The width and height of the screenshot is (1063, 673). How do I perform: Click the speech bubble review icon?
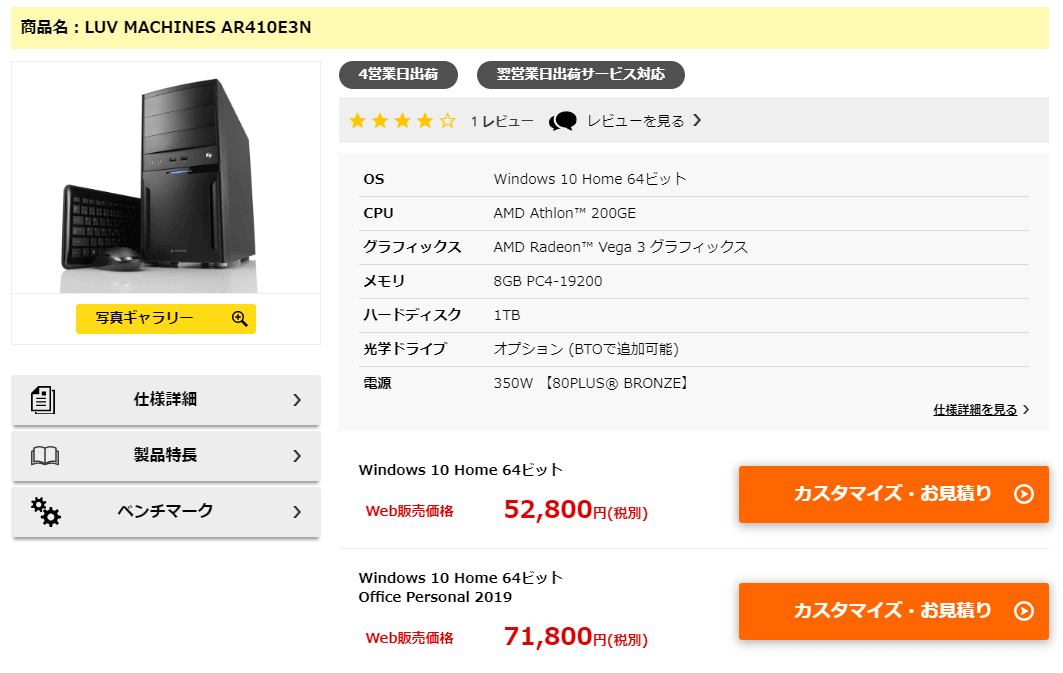(563, 121)
